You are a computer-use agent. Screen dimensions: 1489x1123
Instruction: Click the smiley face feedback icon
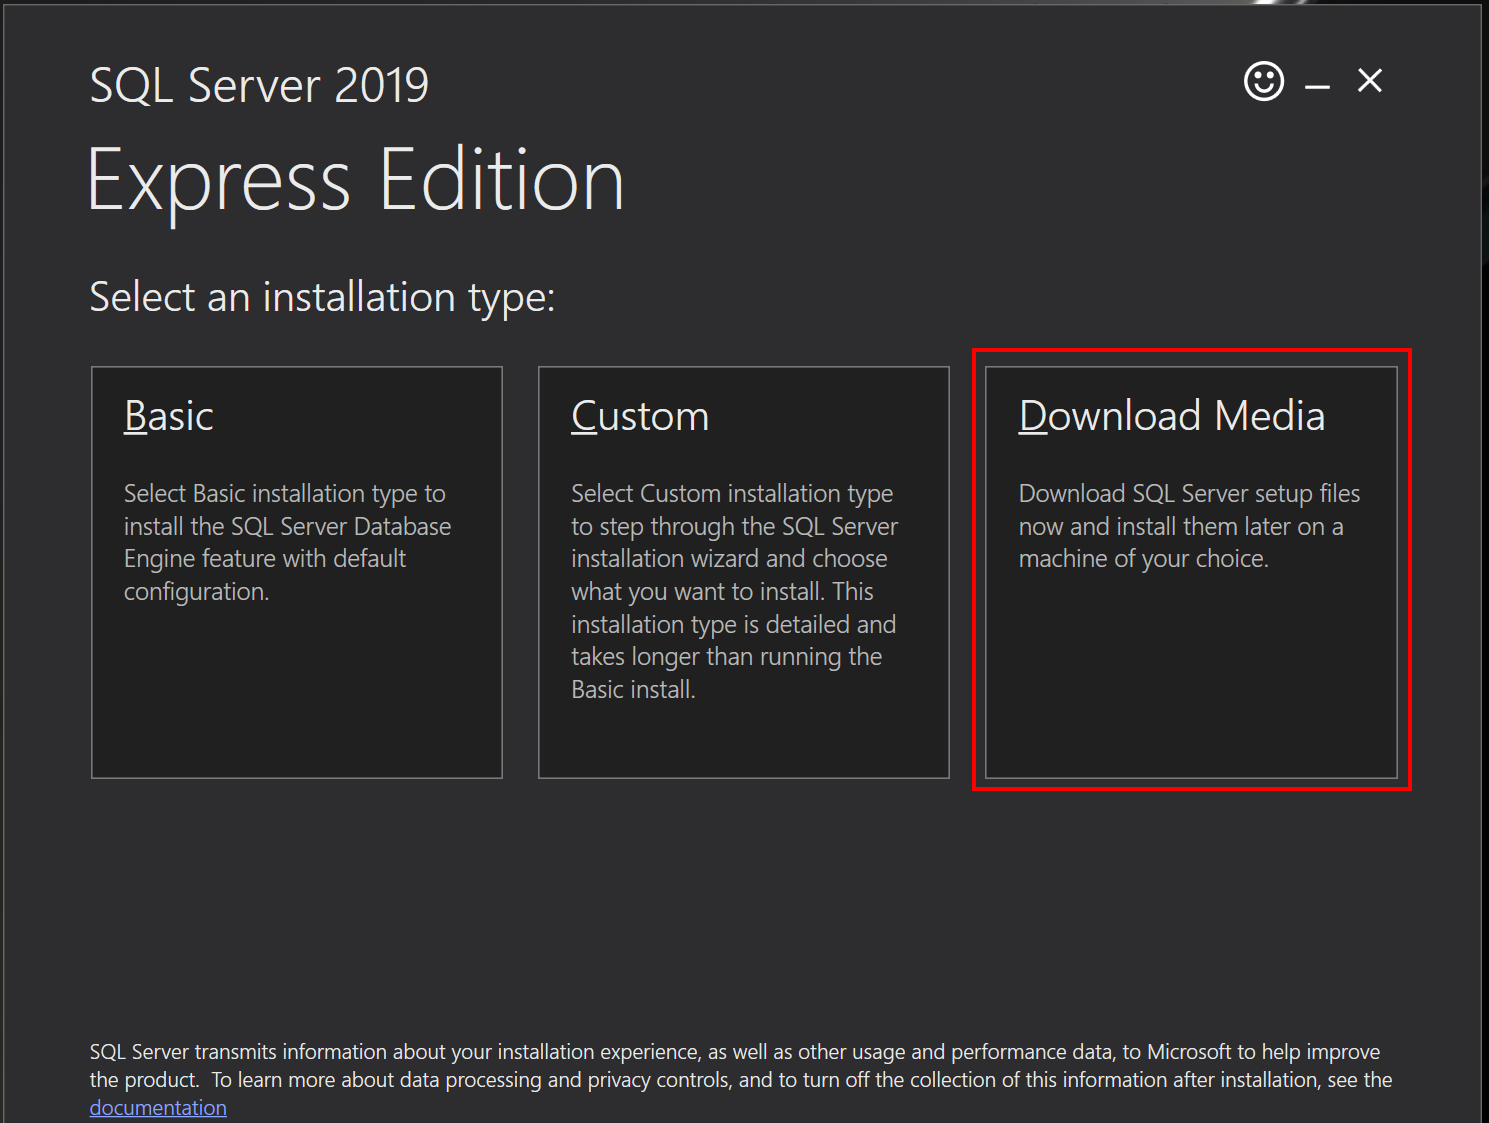point(1263,81)
